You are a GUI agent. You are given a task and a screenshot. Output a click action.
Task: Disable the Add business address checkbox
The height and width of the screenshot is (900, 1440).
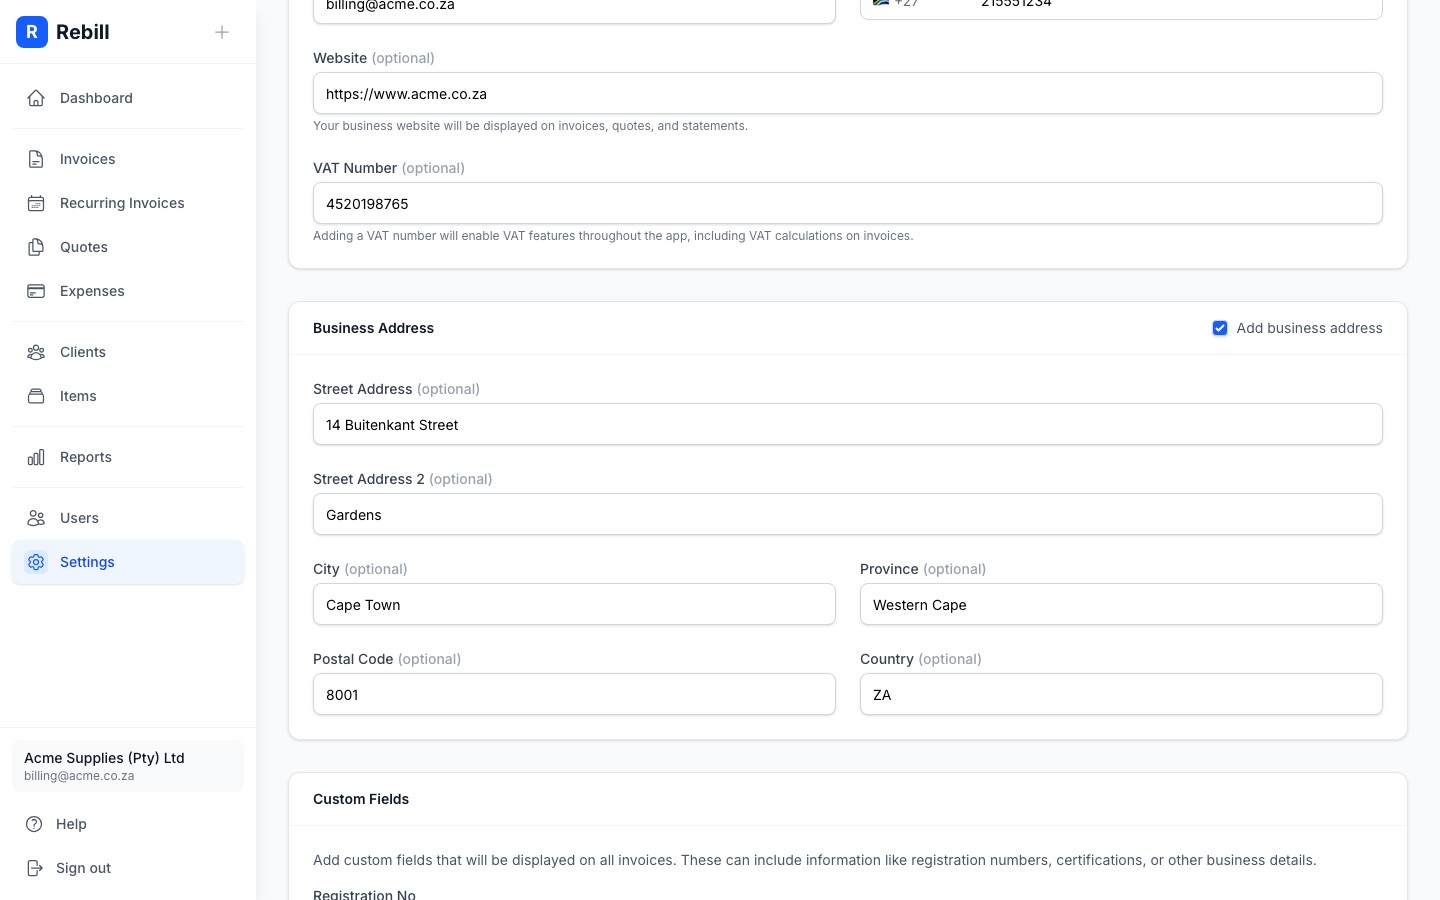tap(1220, 328)
